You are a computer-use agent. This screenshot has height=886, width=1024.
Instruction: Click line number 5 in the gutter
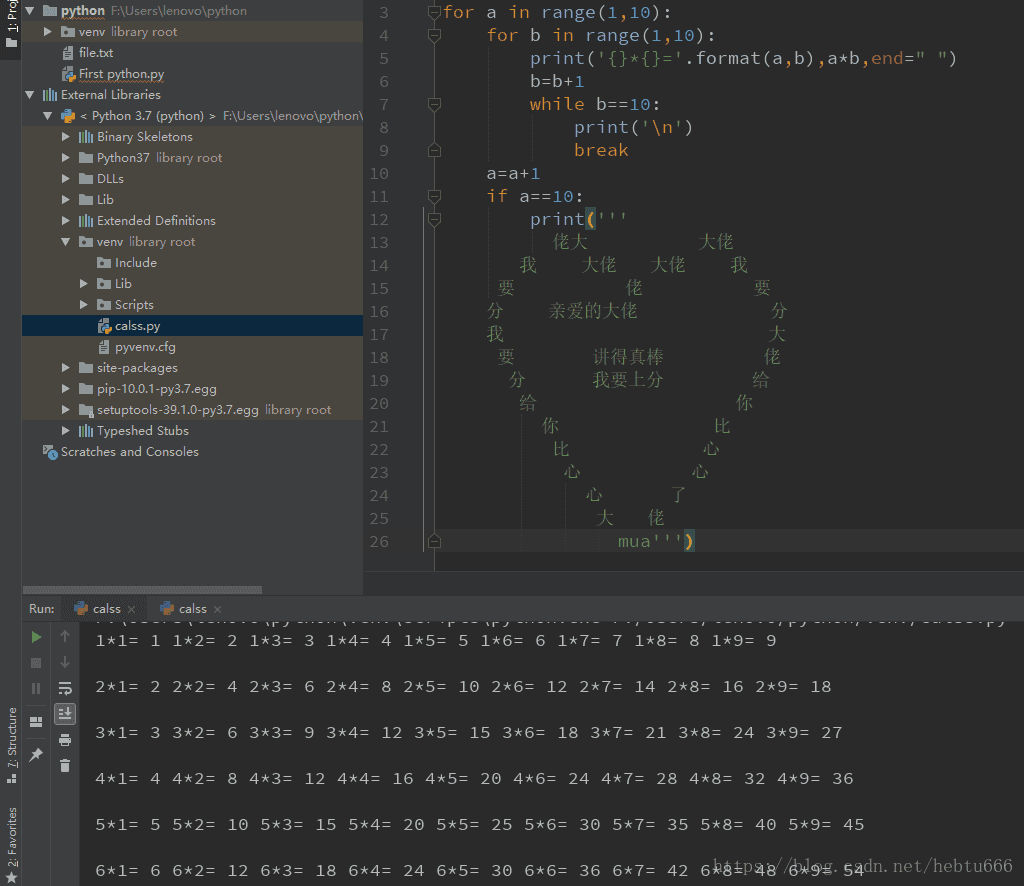coord(383,58)
